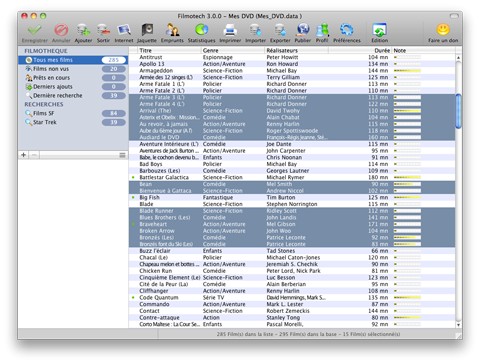Click the minus button under sidebar

(34, 155)
